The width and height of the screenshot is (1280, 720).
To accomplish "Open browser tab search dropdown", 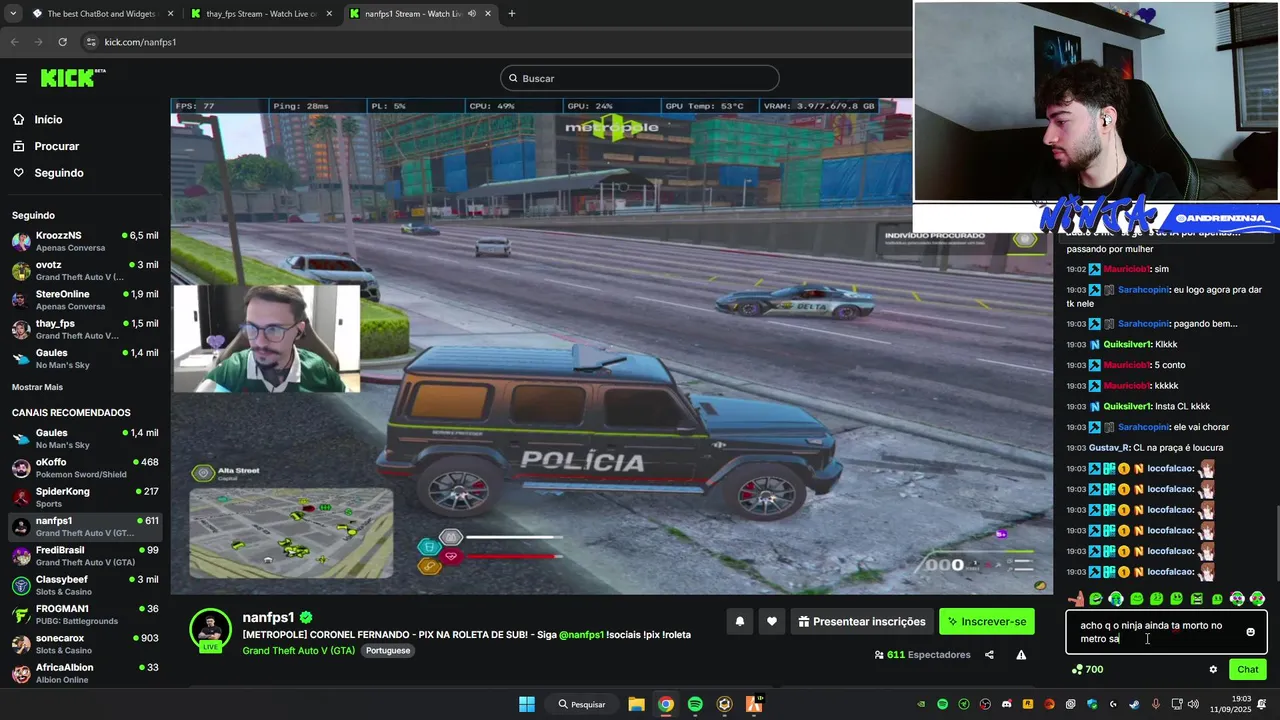I will click(x=13, y=14).
